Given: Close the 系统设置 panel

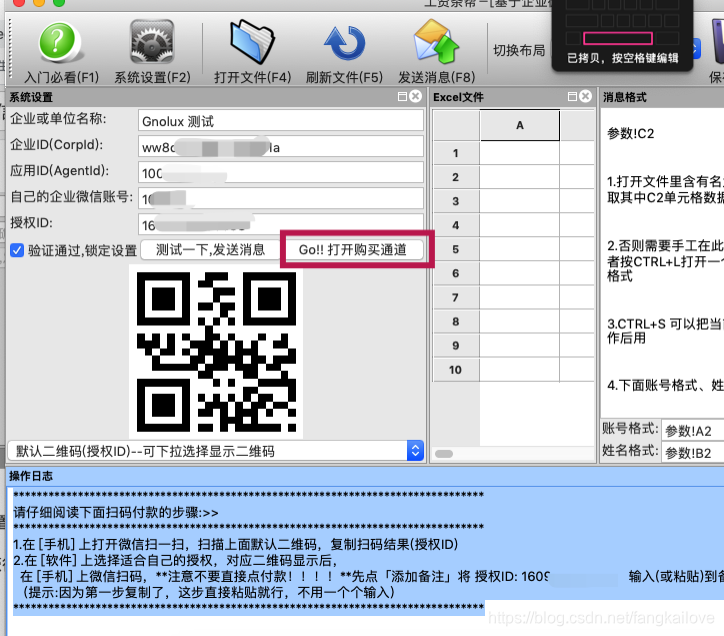Looking at the screenshot, I should click(x=416, y=96).
